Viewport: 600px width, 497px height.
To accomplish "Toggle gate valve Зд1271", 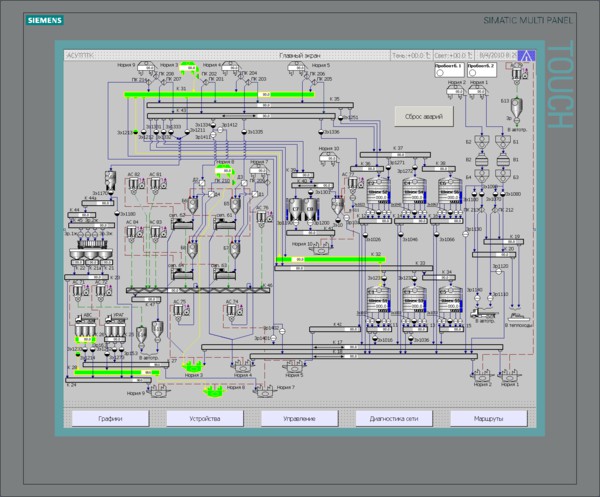I will pyautogui.click(x=388, y=167).
